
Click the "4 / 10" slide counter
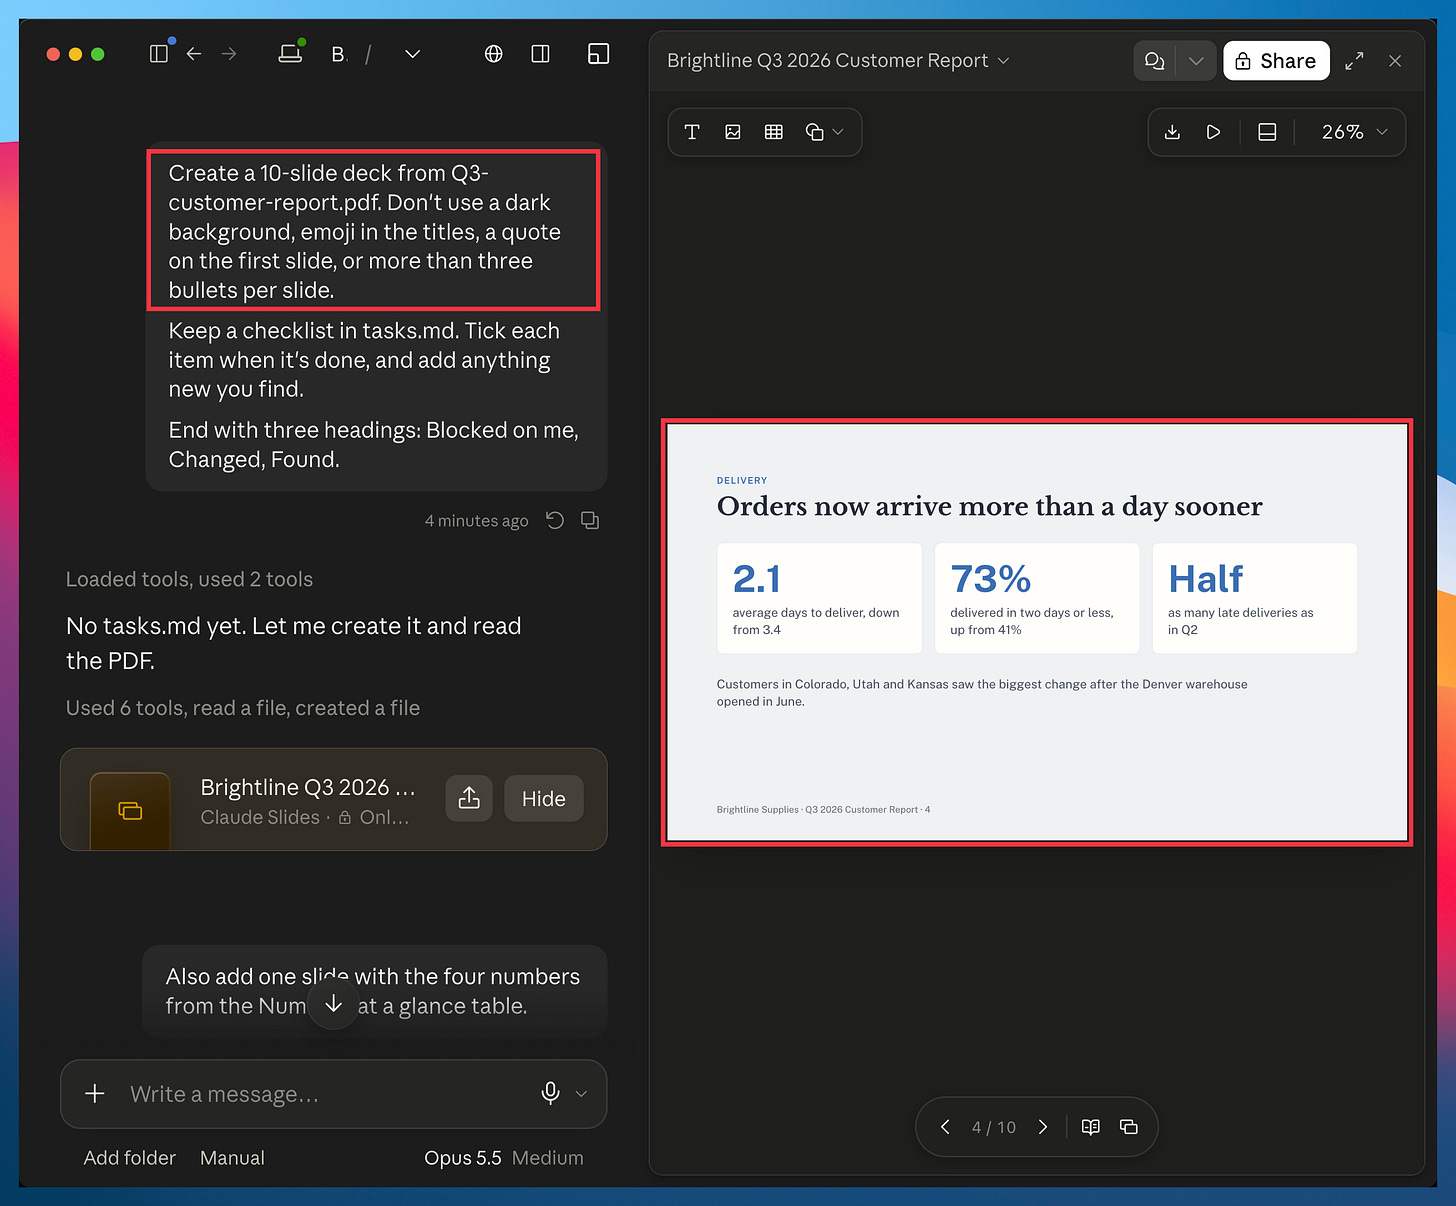coord(994,1127)
